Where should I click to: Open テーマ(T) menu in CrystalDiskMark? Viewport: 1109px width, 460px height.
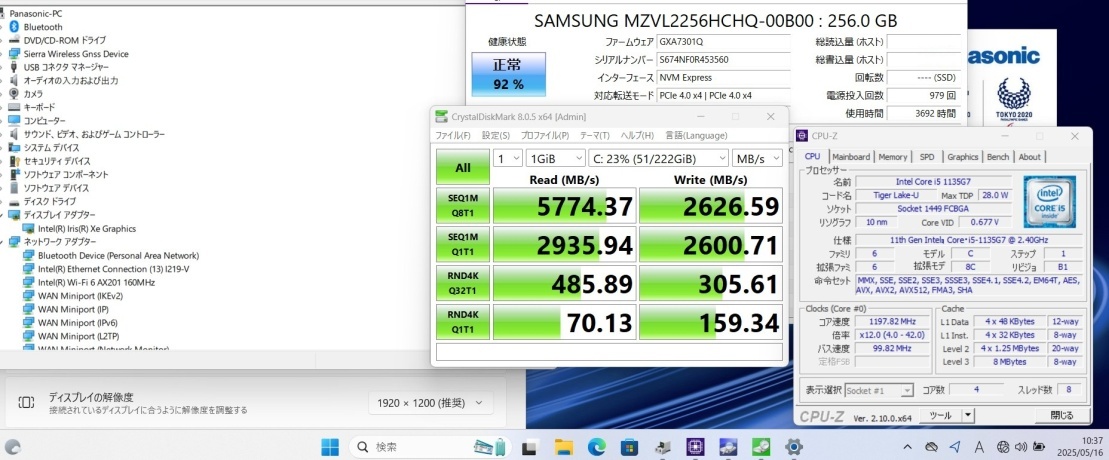595,136
